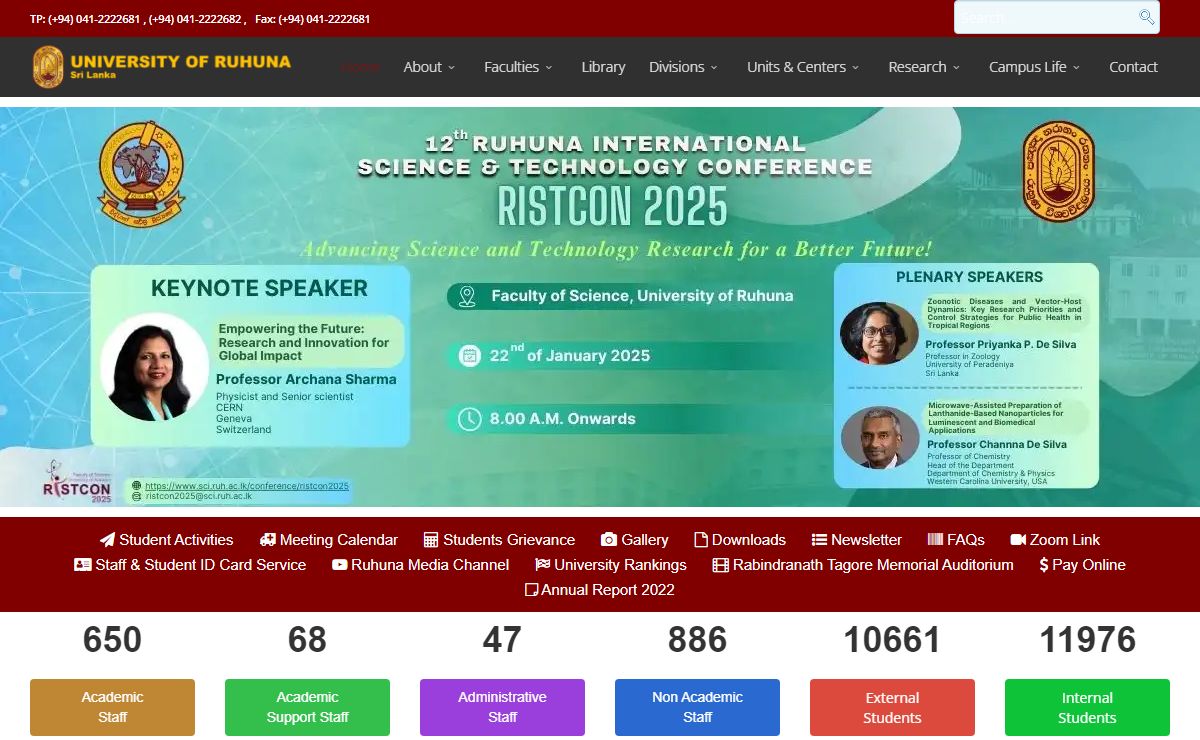1200x740 pixels.
Task: Open the FAQs barcode icon
Action: (935, 540)
